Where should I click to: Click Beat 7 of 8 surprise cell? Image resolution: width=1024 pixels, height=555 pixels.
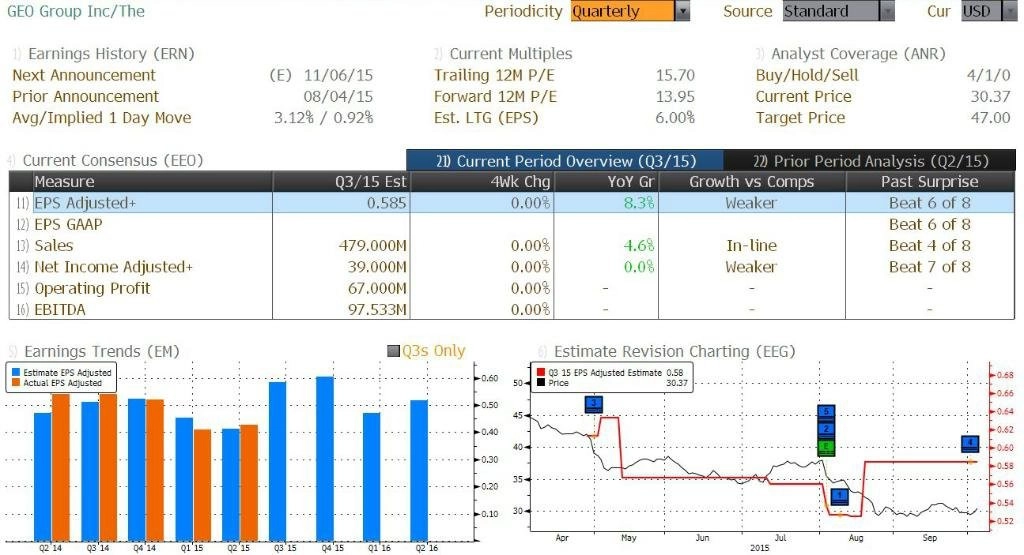click(929, 266)
